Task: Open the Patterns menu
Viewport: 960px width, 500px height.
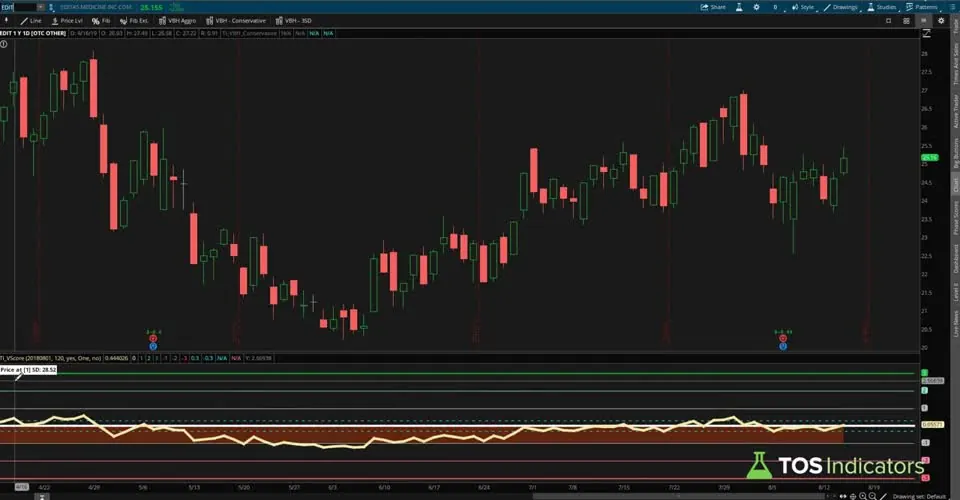Action: pyautogui.click(x=921, y=7)
